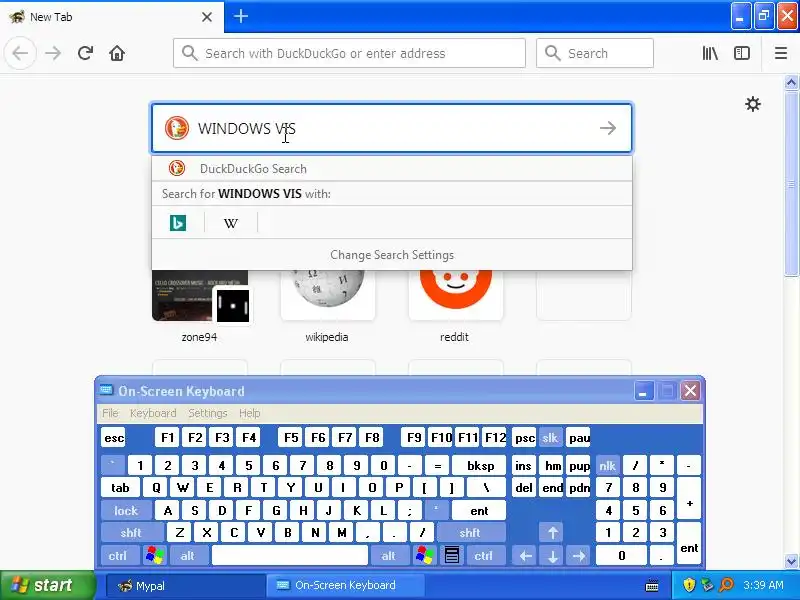The image size is (800, 600).
Task: Click the del key
Action: click(x=524, y=488)
